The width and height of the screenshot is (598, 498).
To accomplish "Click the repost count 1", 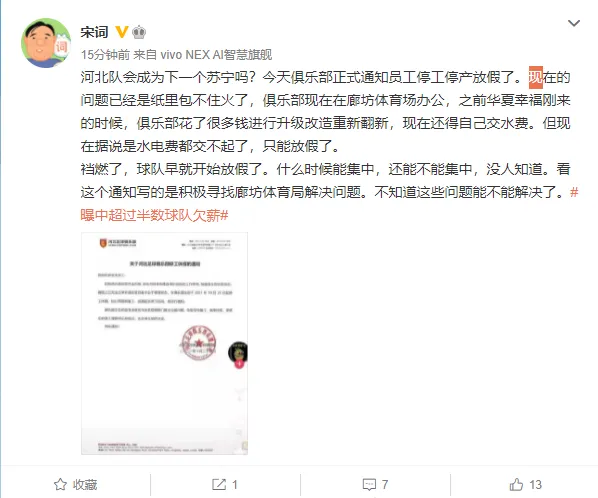I will (235, 485).
